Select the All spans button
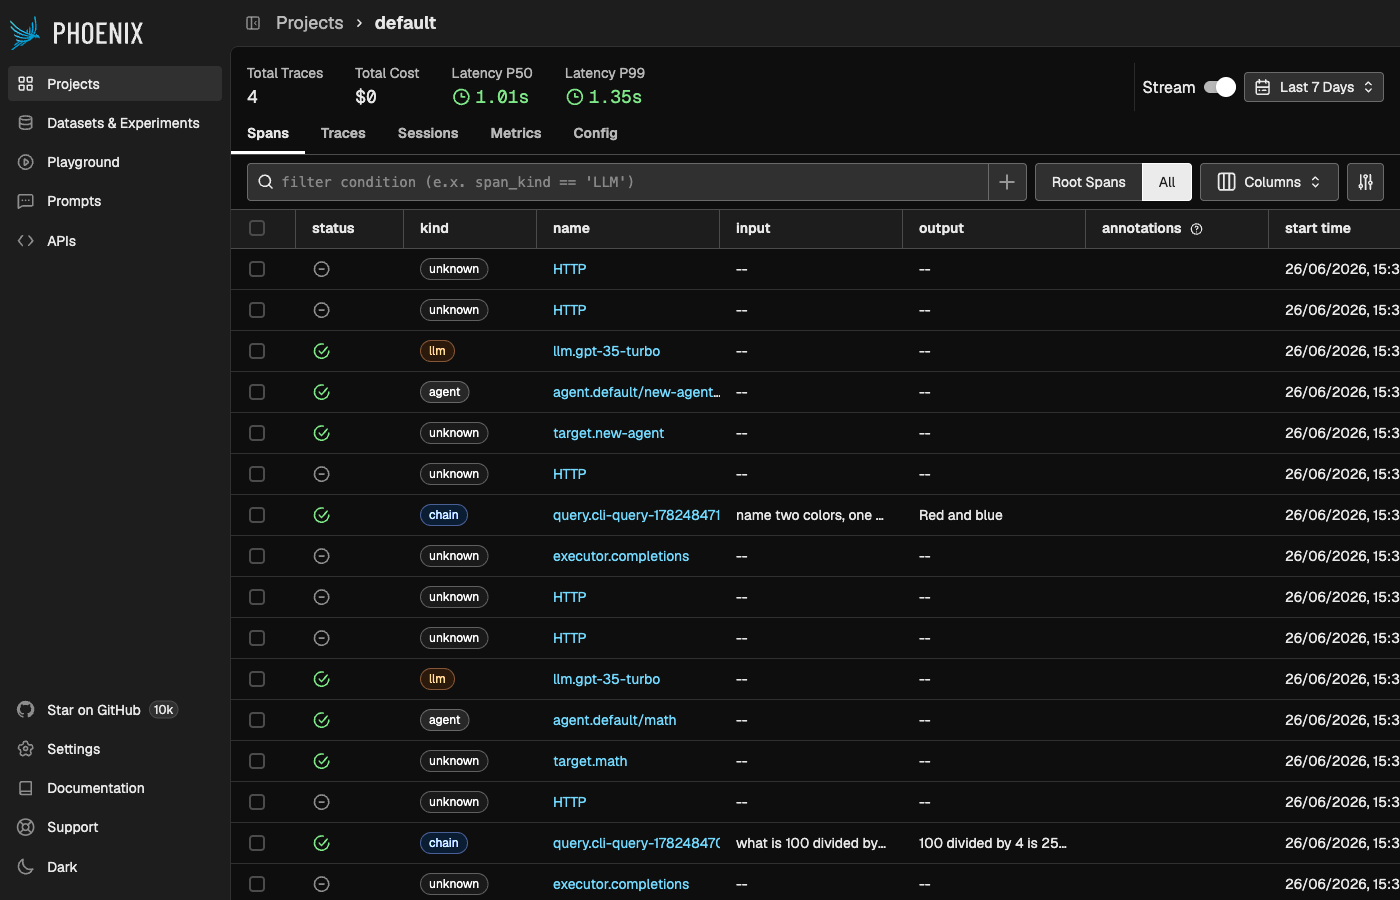The width and height of the screenshot is (1400, 900). click(1167, 182)
